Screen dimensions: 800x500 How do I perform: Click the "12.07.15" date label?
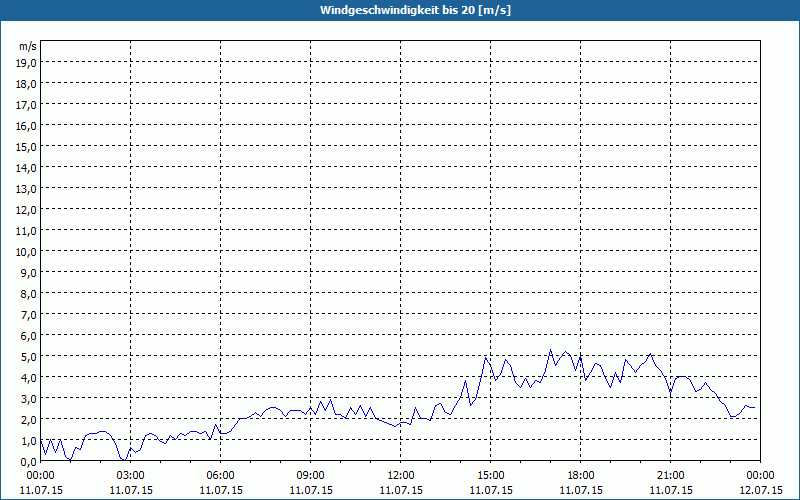click(761, 490)
